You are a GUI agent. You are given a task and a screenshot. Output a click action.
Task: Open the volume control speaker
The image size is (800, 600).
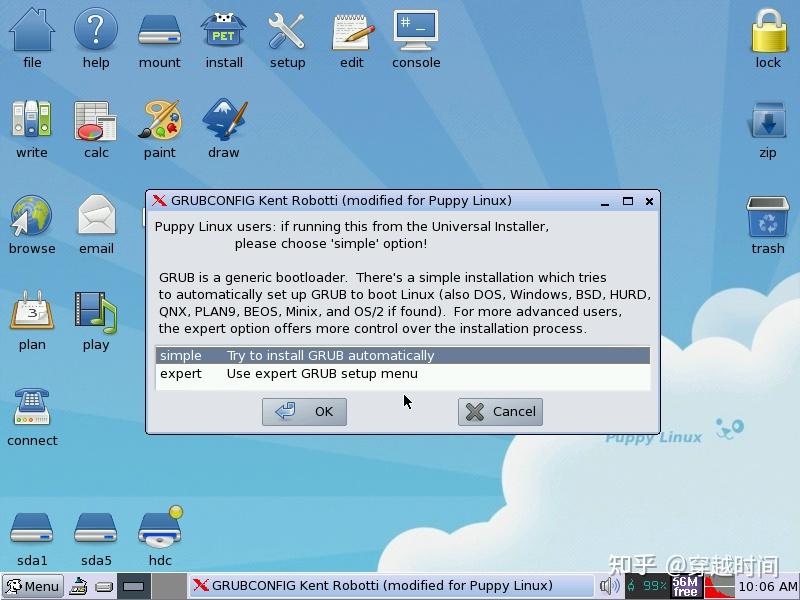point(611,586)
